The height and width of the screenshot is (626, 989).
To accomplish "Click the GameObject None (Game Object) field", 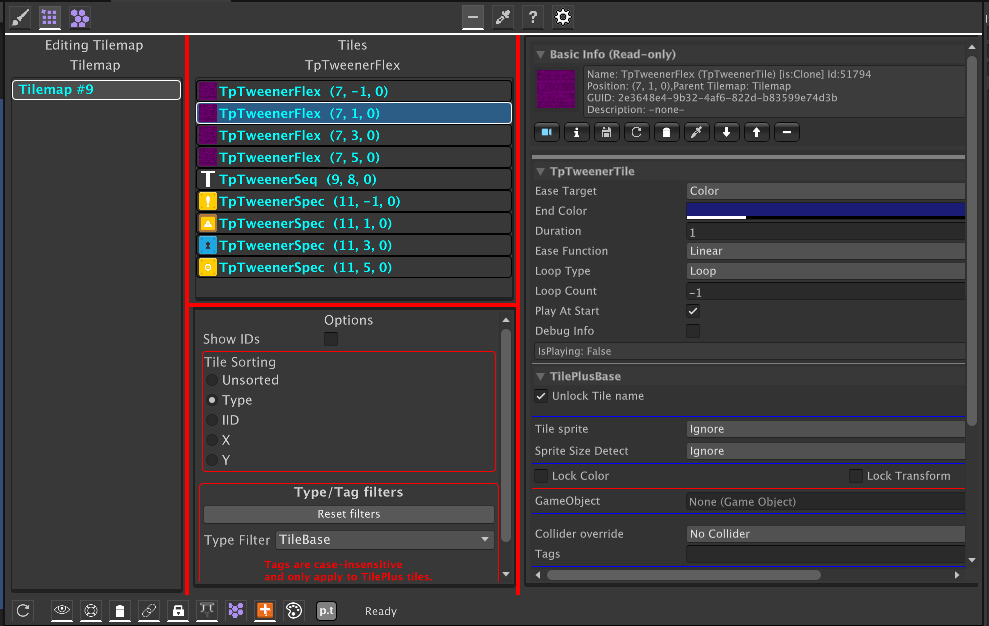I will (x=826, y=501).
